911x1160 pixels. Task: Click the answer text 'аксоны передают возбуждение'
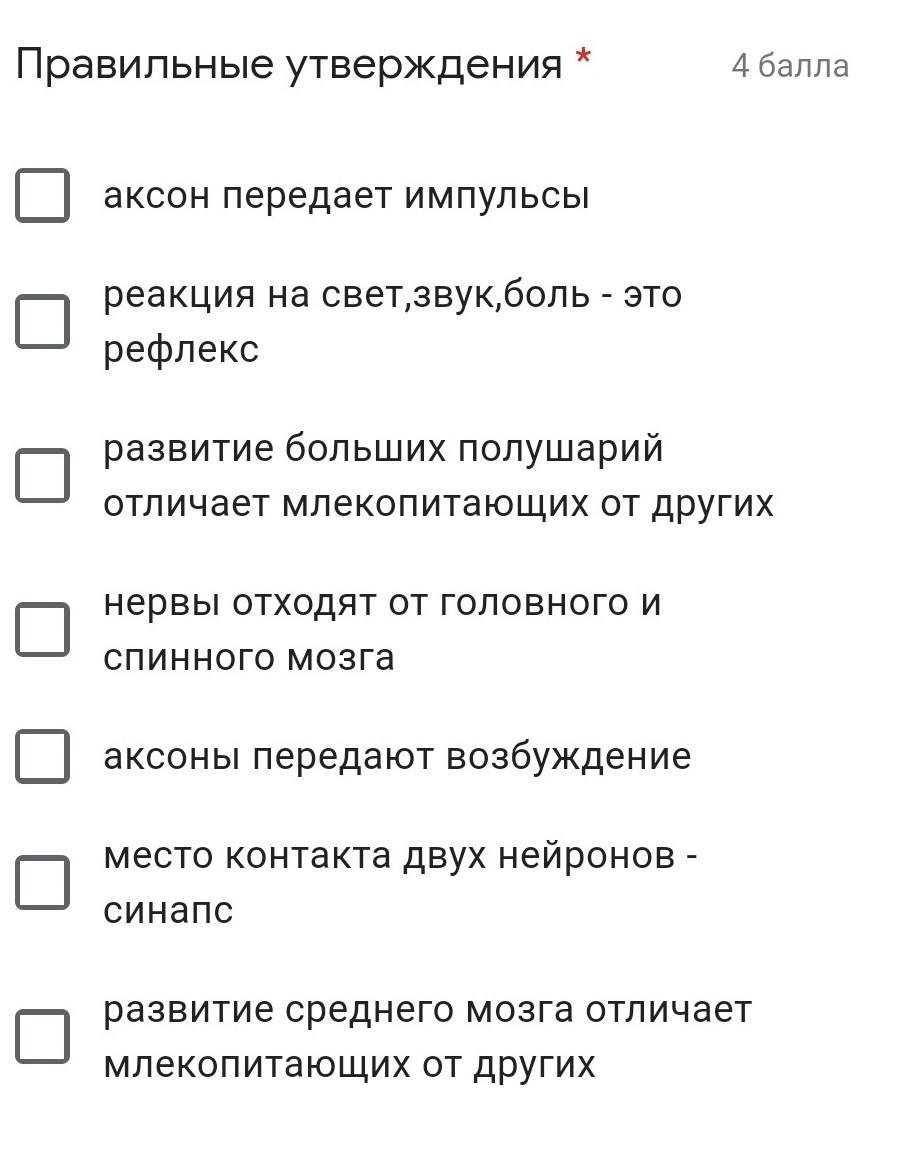pyautogui.click(x=397, y=757)
